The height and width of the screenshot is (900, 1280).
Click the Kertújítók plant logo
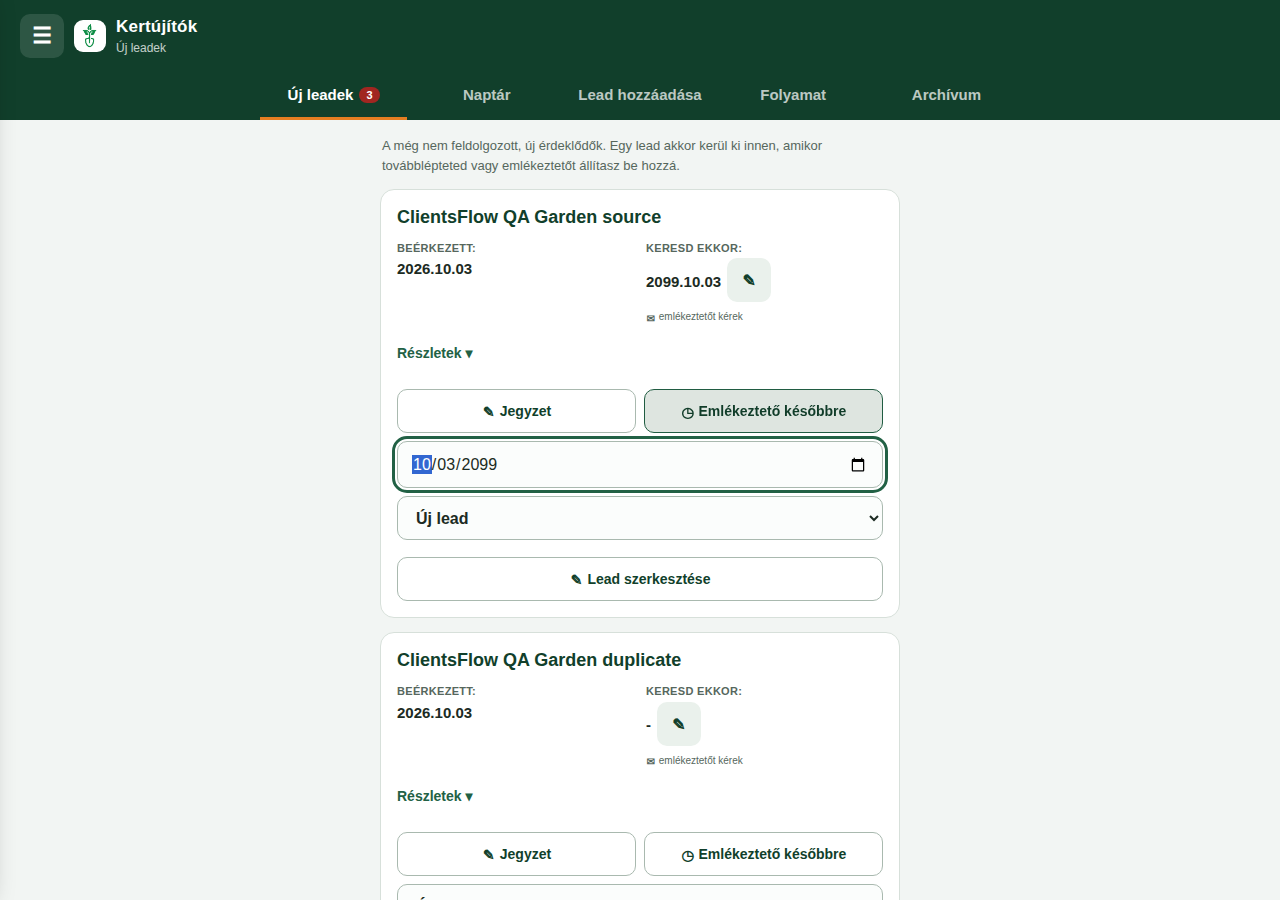pos(90,36)
